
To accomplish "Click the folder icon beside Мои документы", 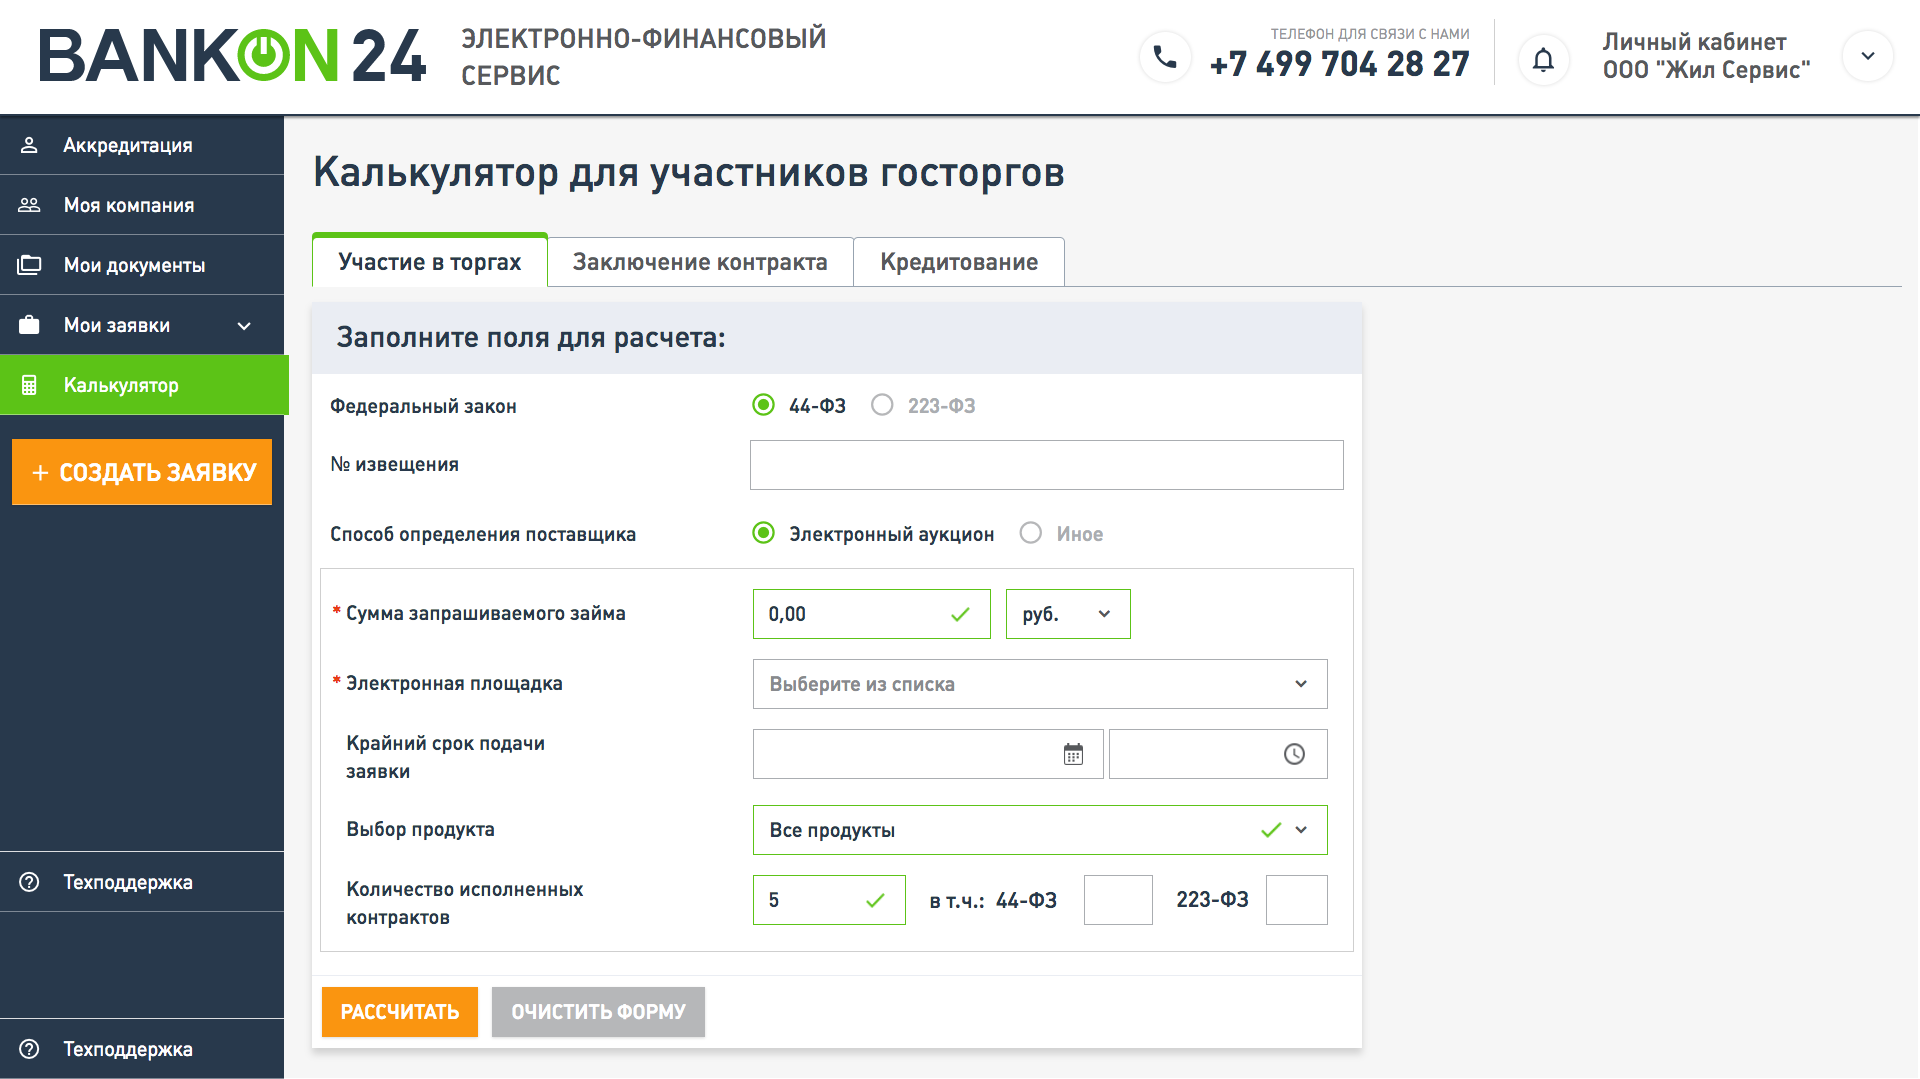I will [29, 265].
